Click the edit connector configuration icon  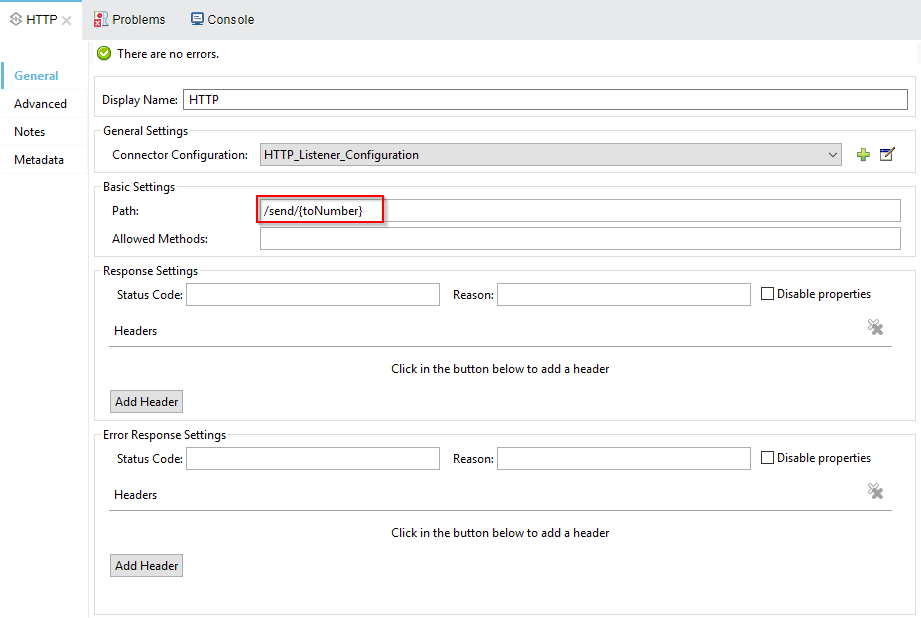tap(886, 155)
